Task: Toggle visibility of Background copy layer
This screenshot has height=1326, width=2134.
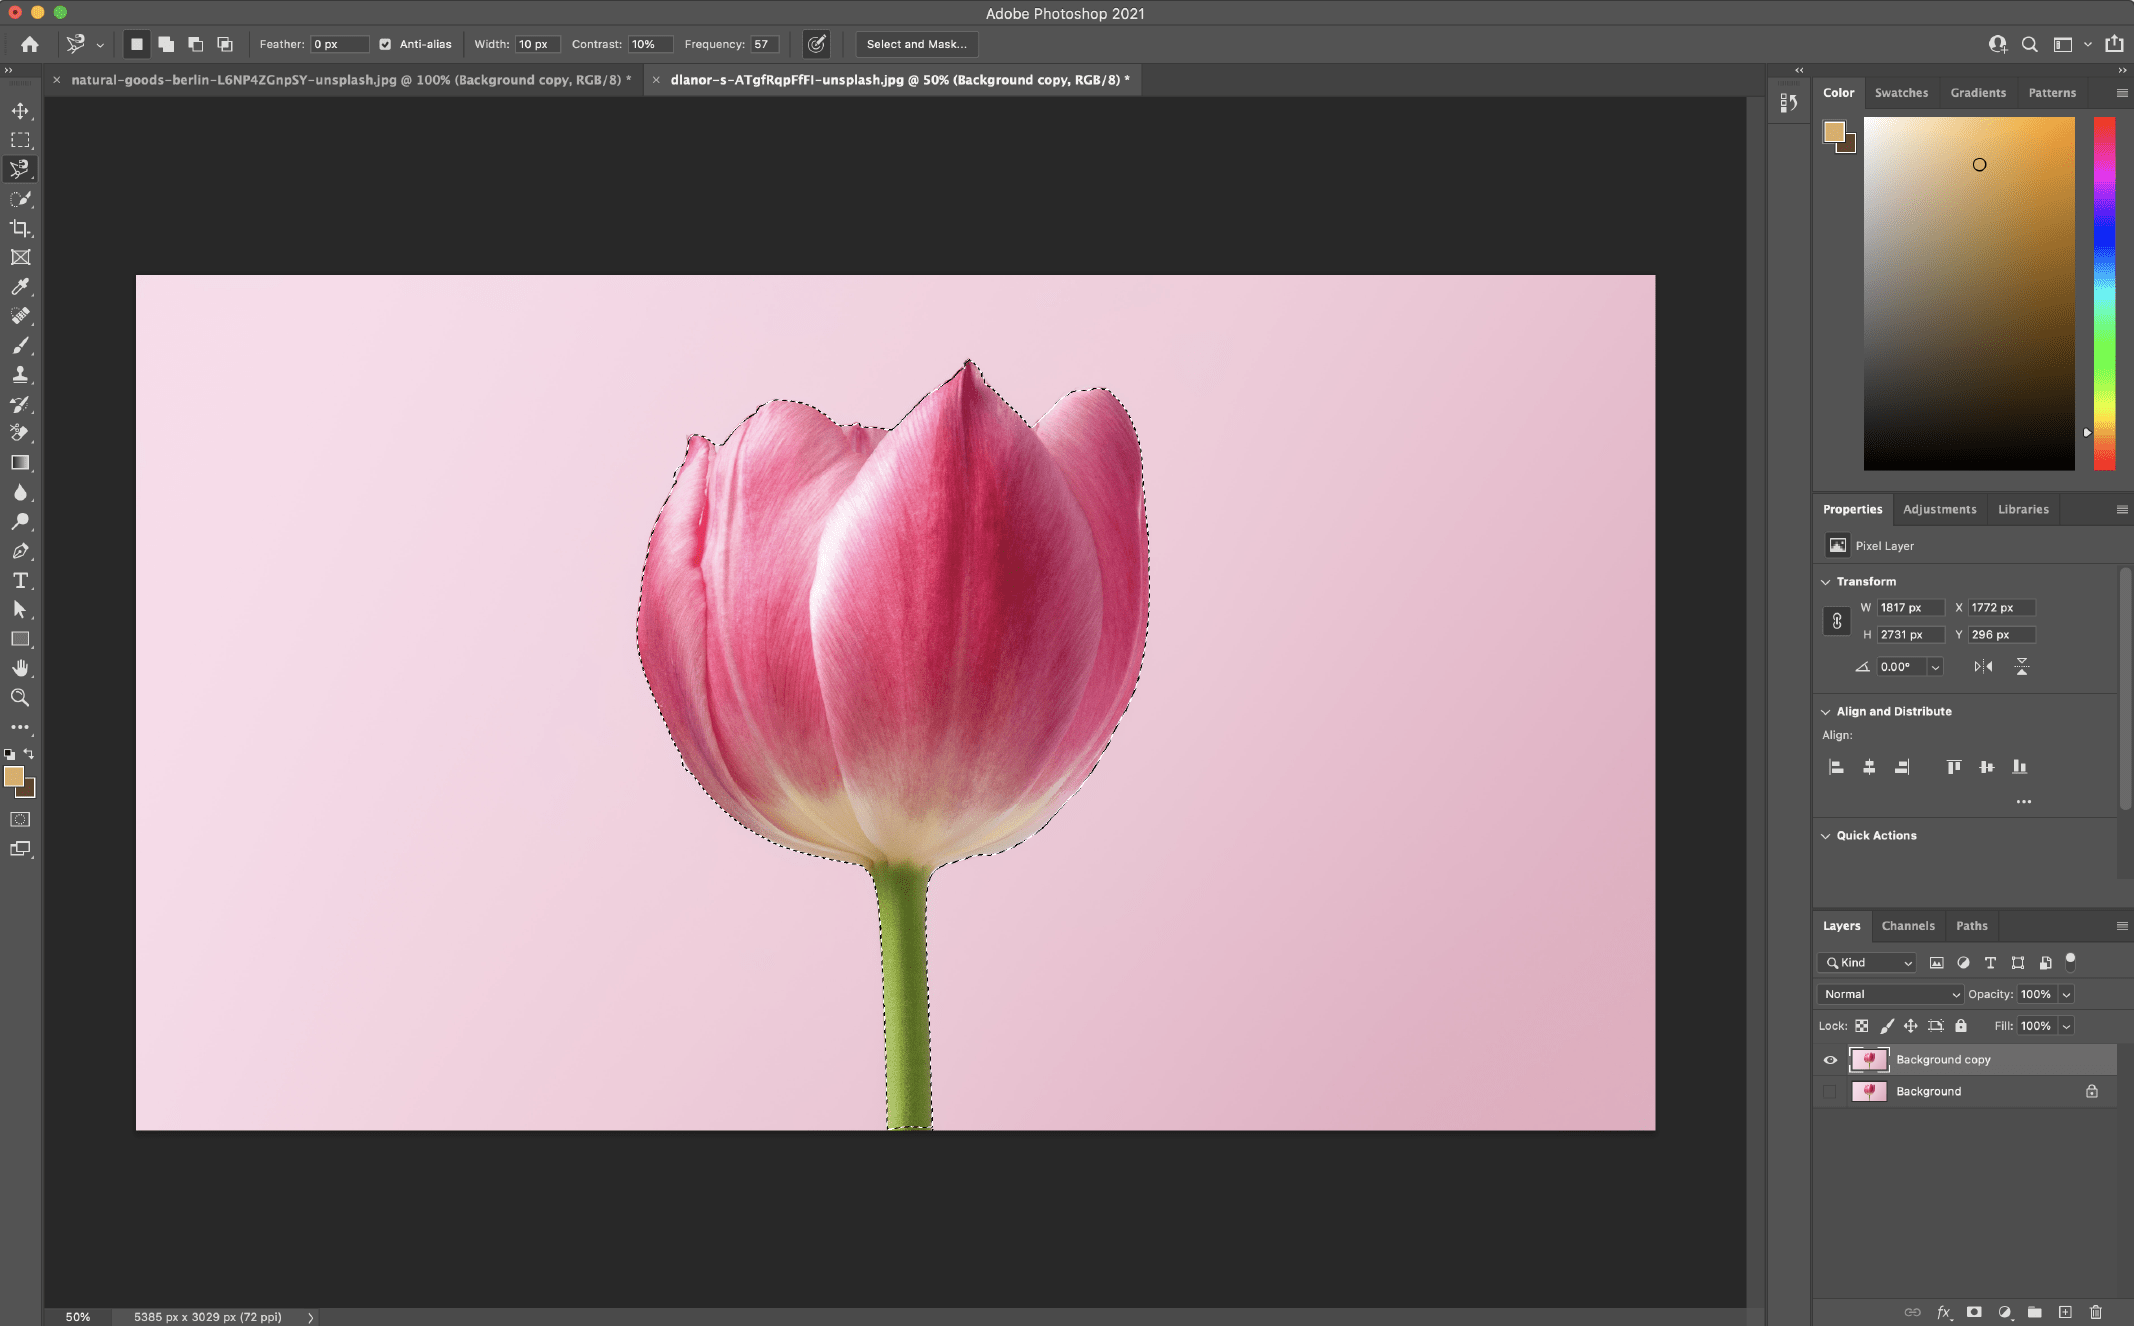Action: [1830, 1059]
